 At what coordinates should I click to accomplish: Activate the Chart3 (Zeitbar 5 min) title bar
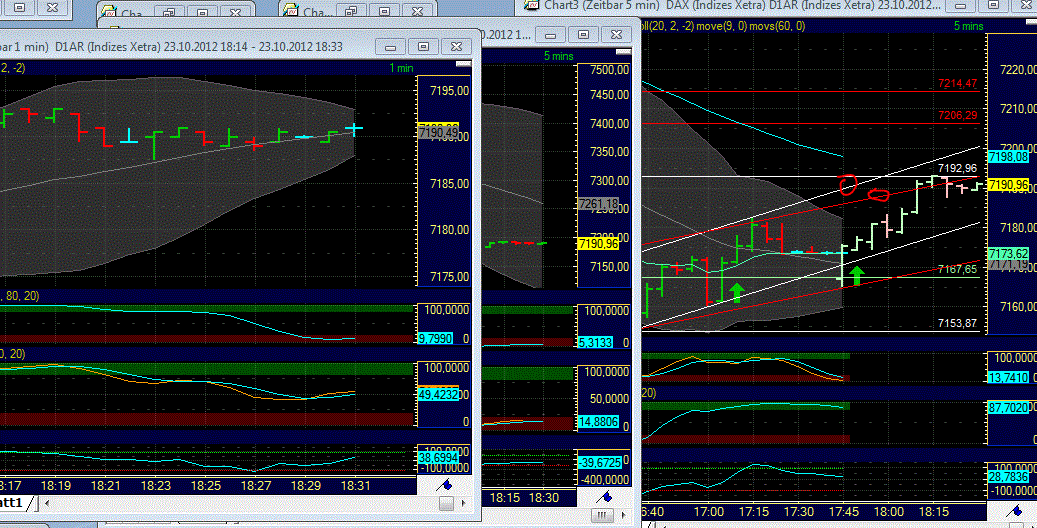click(x=741, y=5)
